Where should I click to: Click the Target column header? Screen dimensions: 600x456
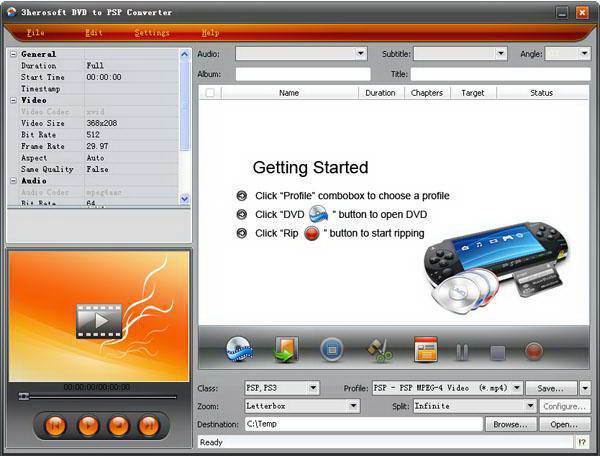(473, 93)
